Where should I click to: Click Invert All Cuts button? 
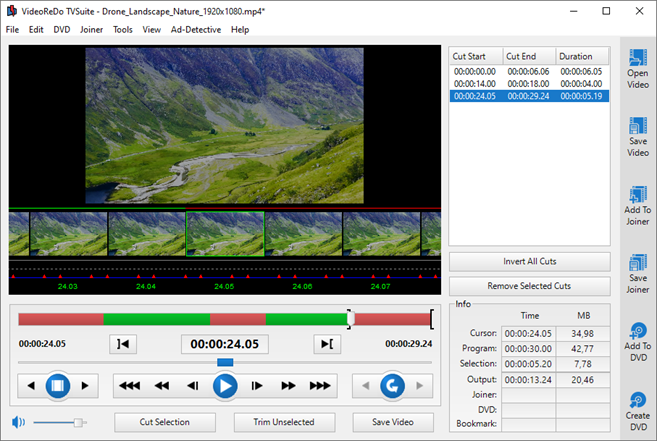(530, 262)
